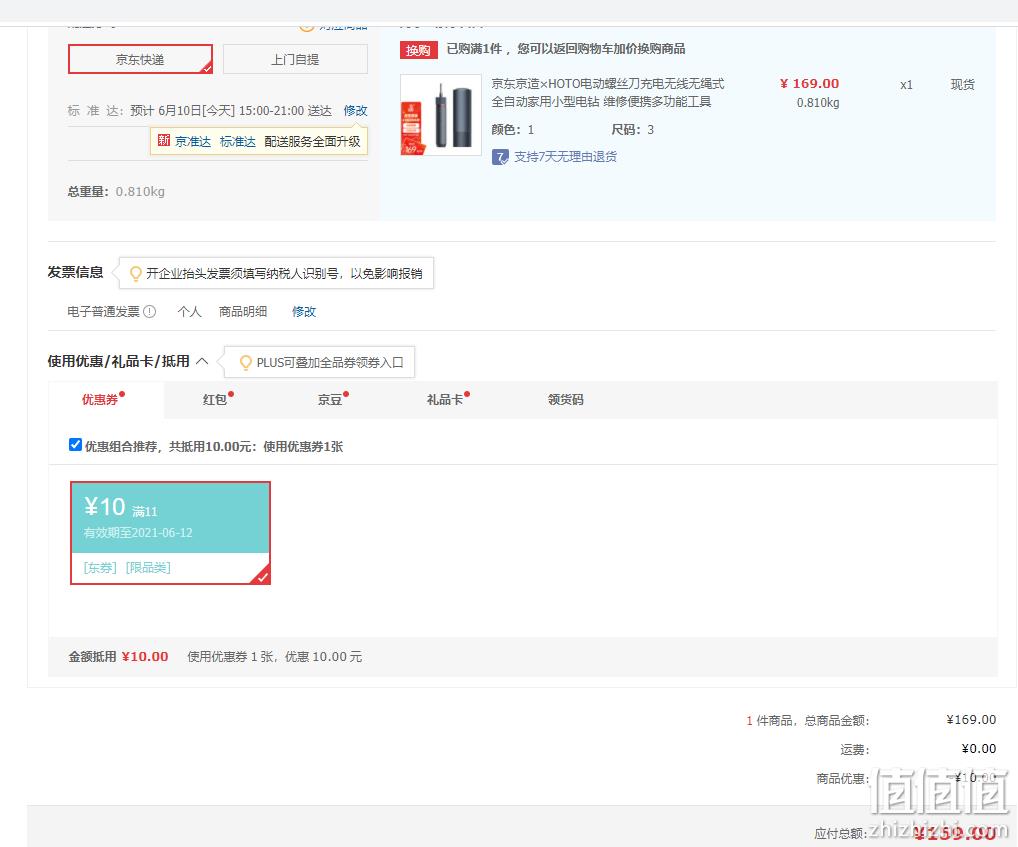Click 商品明细 invoice content text
The width and height of the screenshot is (1018, 847).
pyautogui.click(x=243, y=312)
